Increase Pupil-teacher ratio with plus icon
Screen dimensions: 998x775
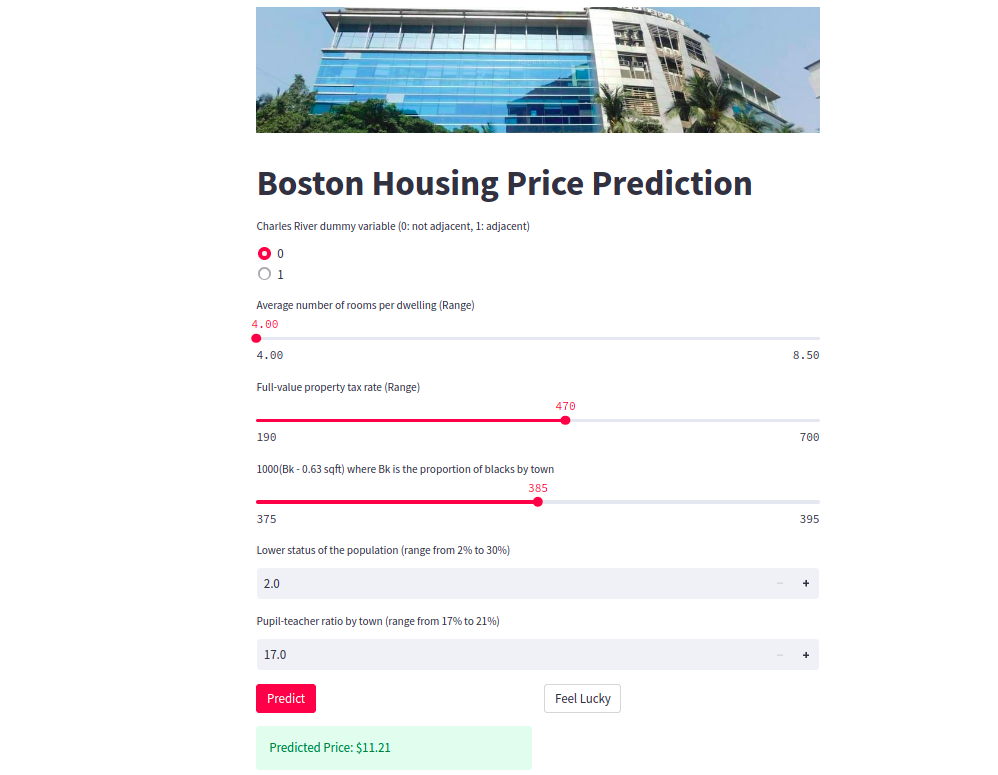click(806, 655)
